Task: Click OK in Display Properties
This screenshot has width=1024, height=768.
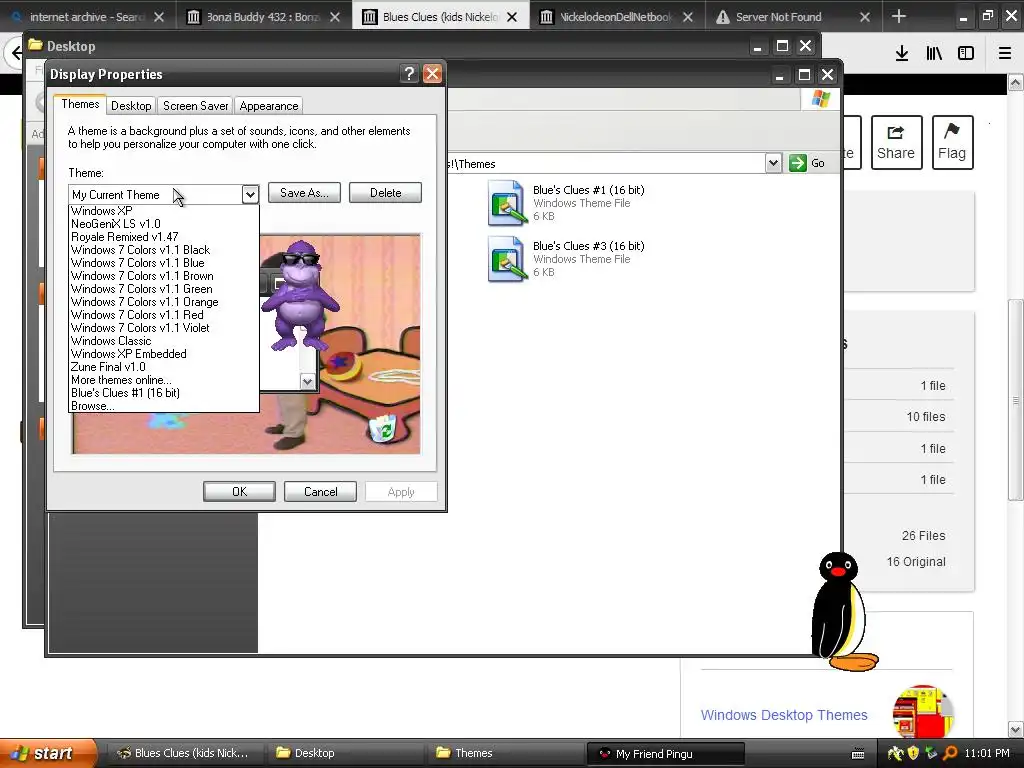Action: click(239, 492)
